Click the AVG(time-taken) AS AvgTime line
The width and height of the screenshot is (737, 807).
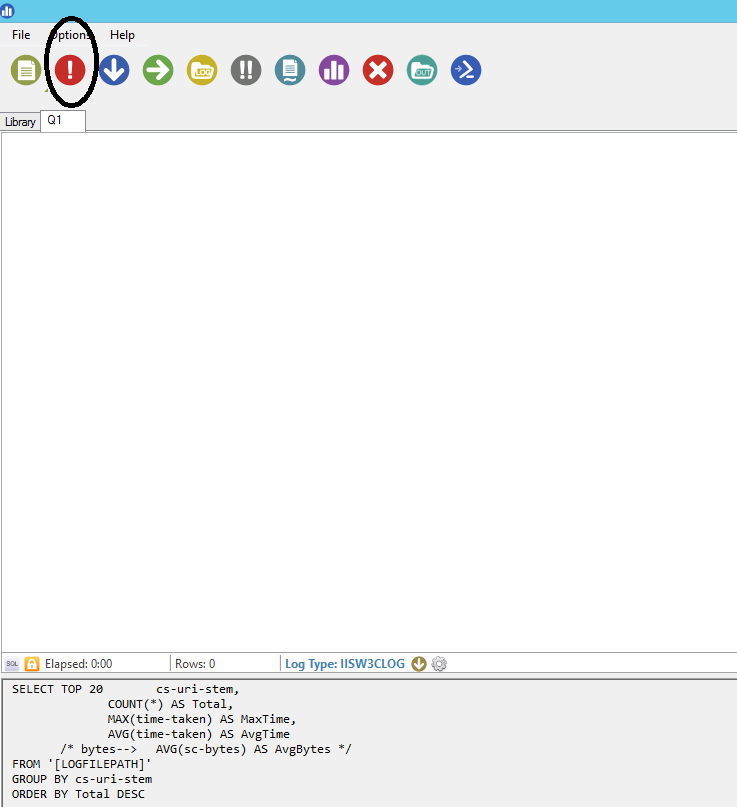[x=199, y=734]
